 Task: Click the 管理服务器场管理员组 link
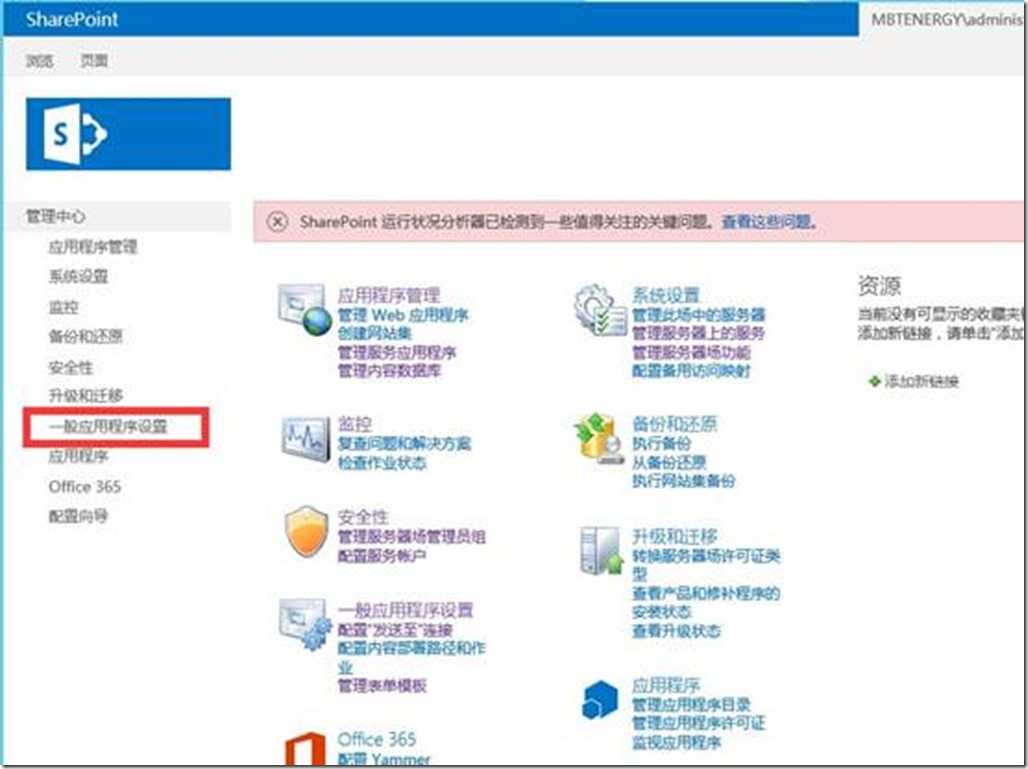point(412,537)
